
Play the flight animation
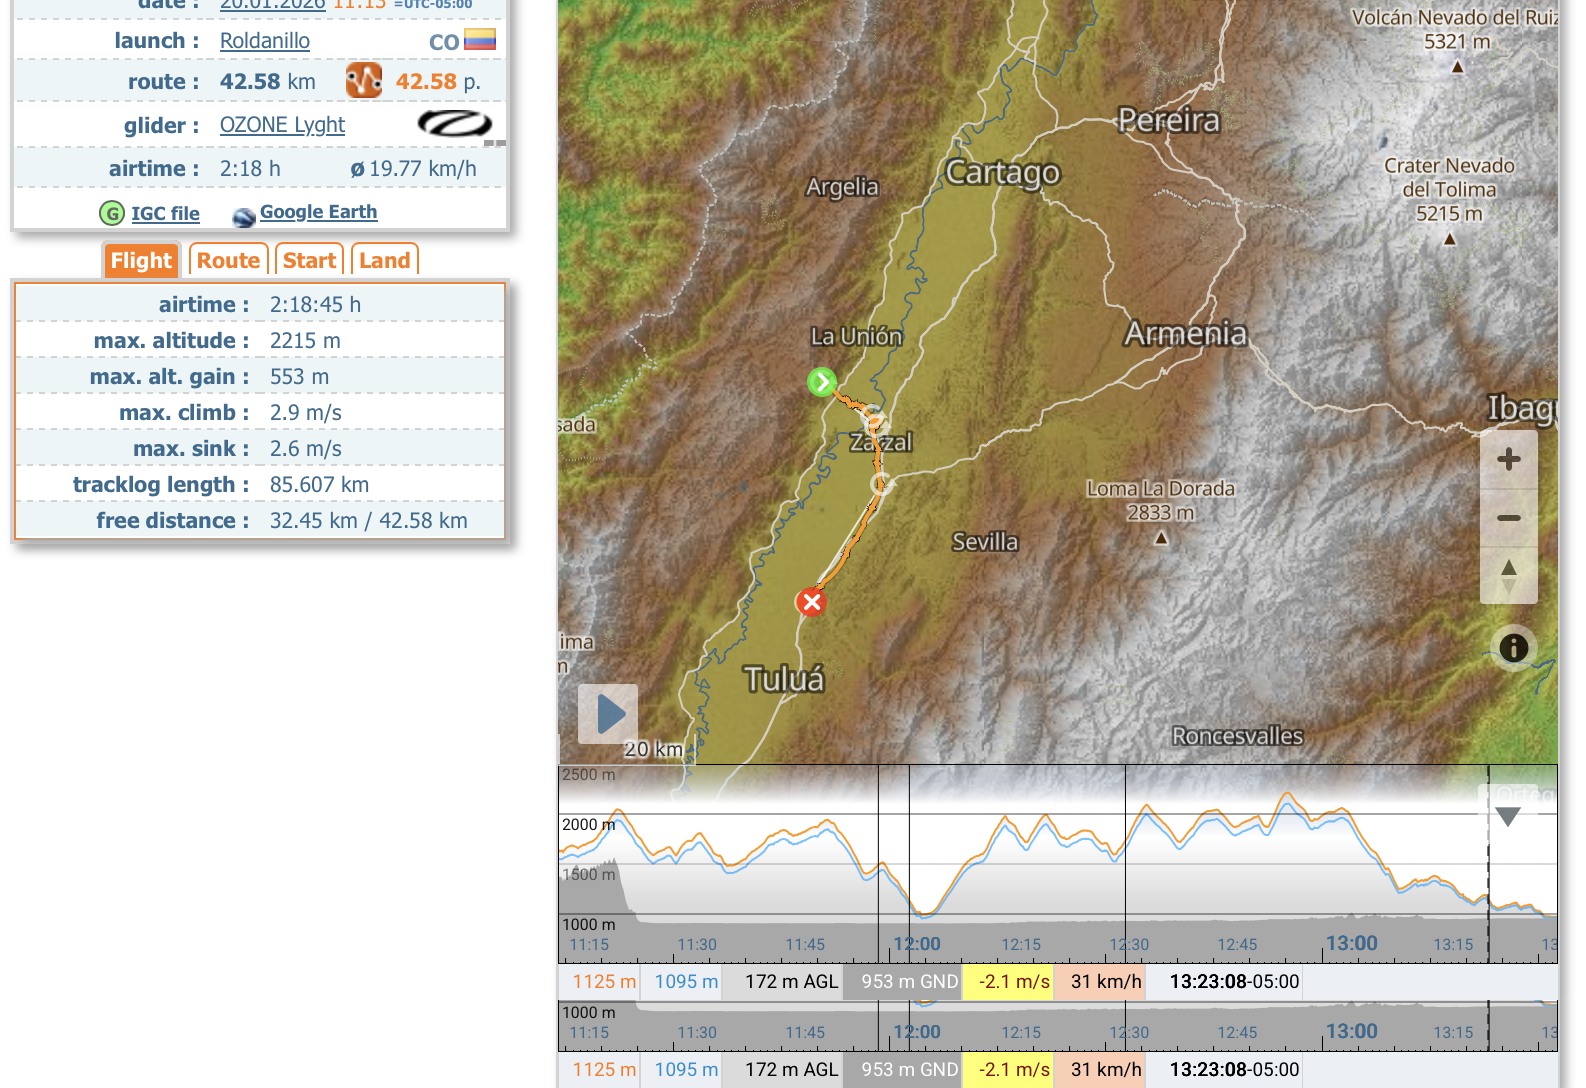point(608,714)
